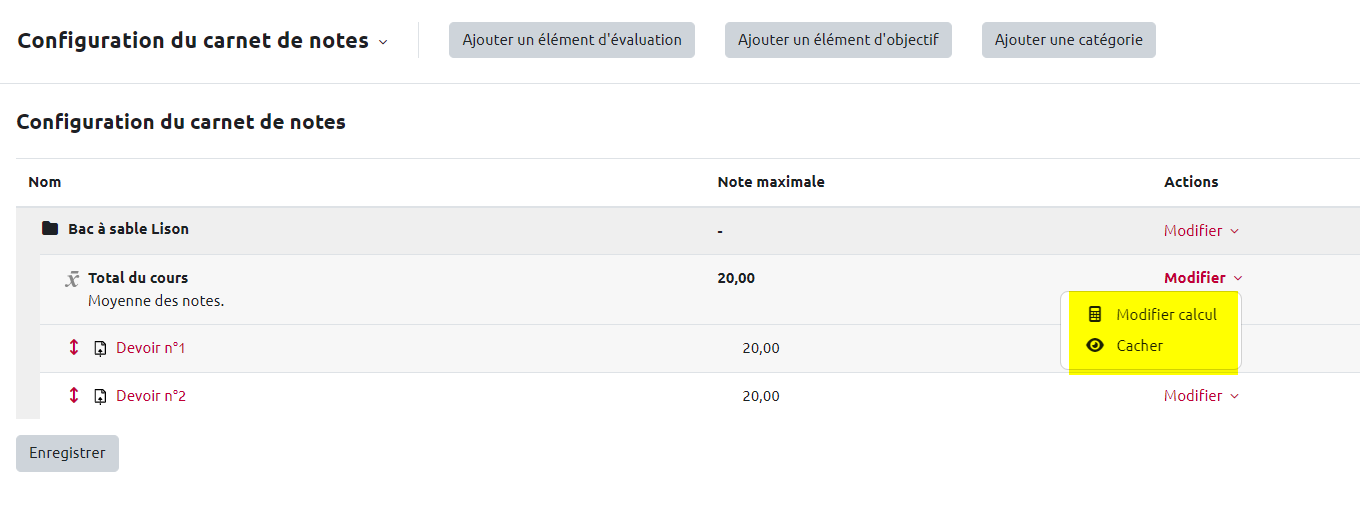Open the Modifier menu for Bac à sable Lison
Screen dimensions: 1360x507
tap(1201, 231)
